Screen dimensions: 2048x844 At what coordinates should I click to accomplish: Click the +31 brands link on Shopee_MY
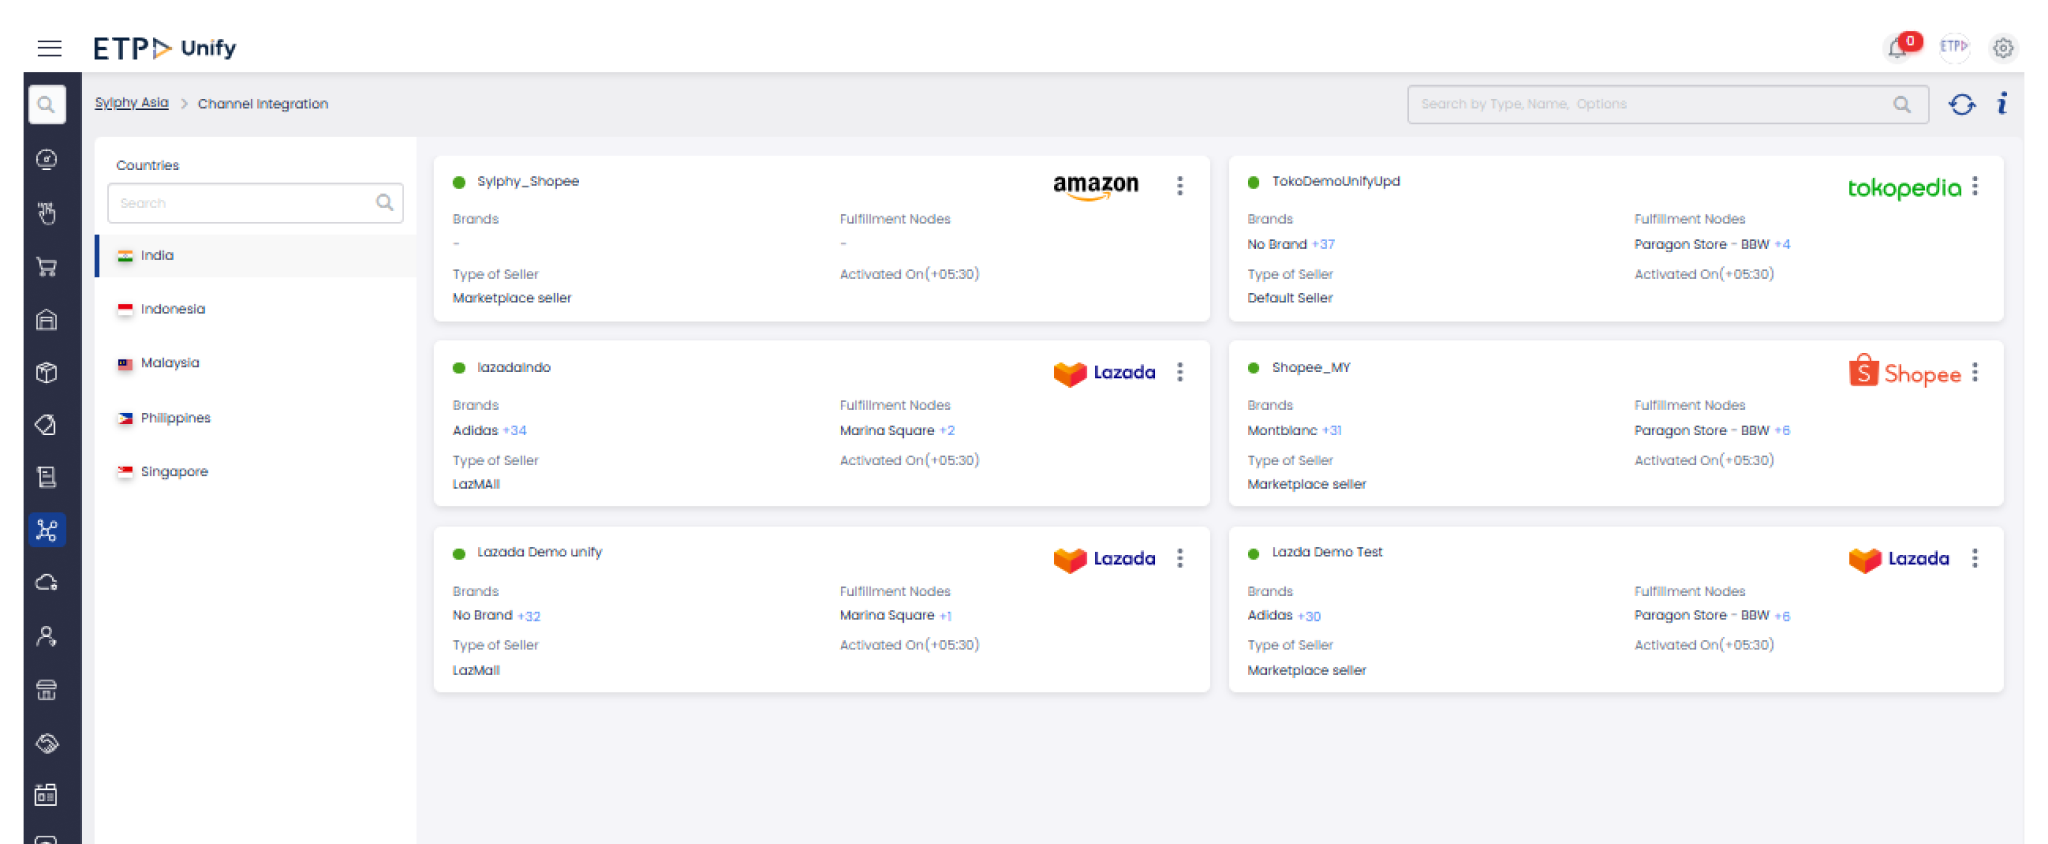tap(1332, 431)
